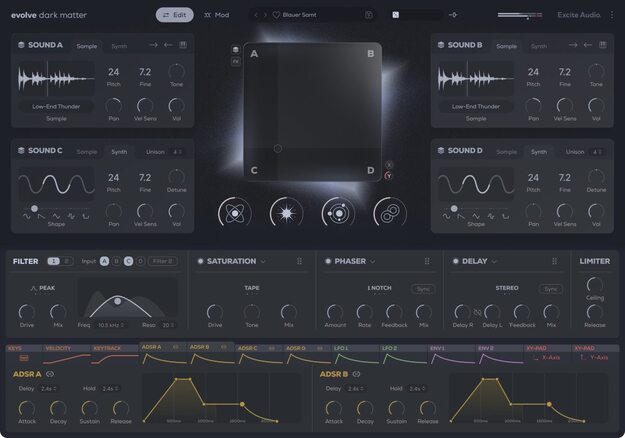Click Filter 2 routing button

click(163, 261)
